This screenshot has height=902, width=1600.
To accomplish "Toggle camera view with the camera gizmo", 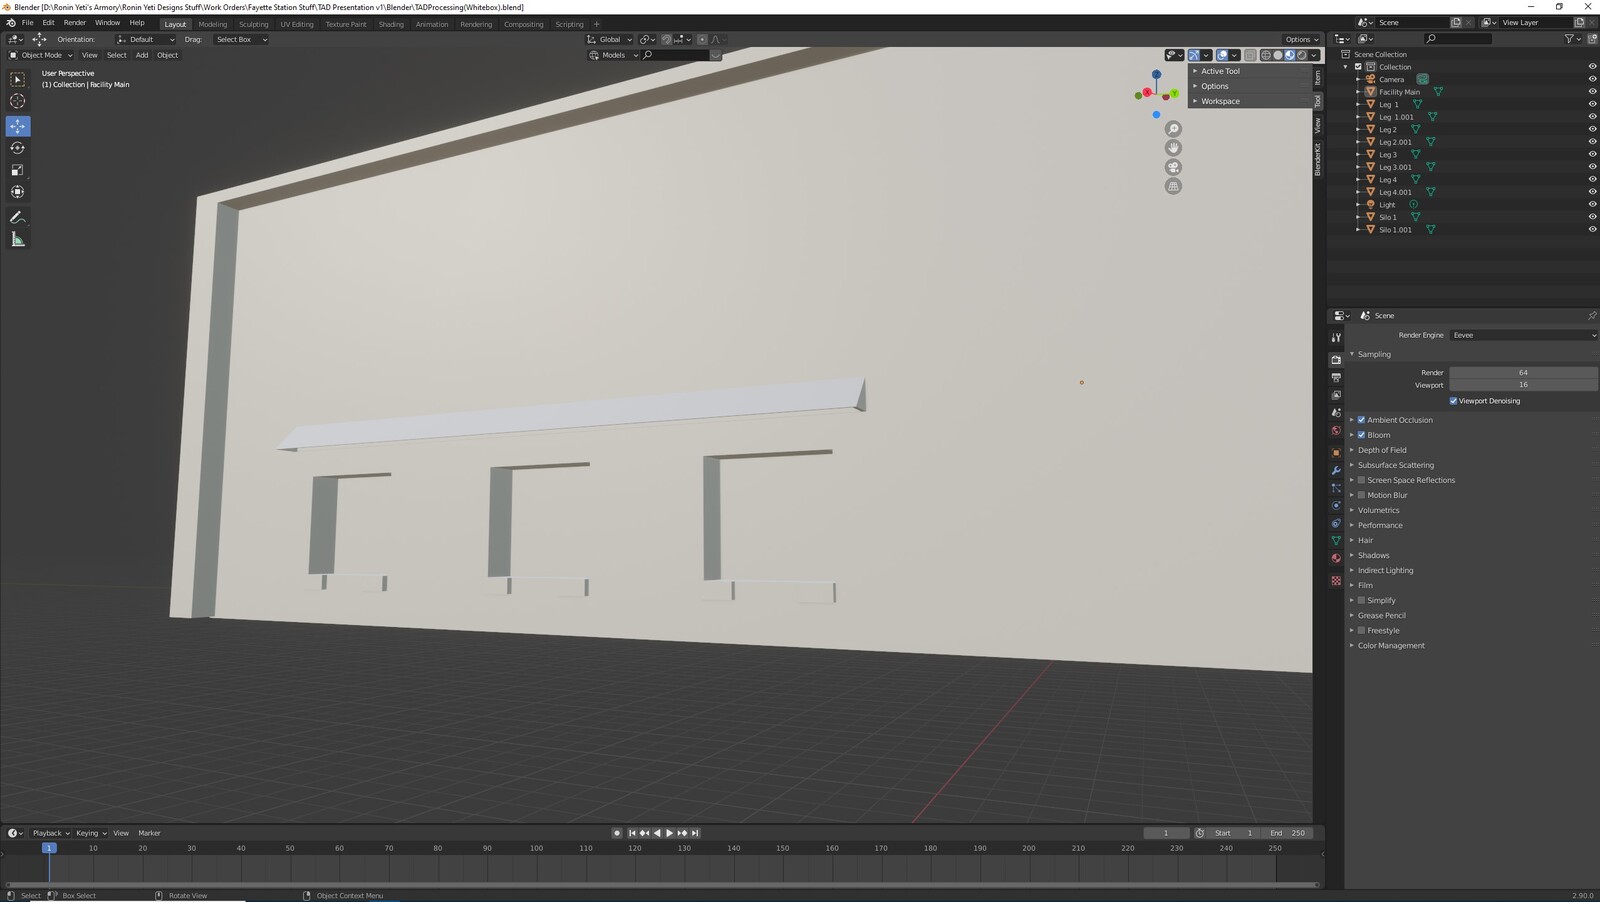I will click(x=1173, y=167).
